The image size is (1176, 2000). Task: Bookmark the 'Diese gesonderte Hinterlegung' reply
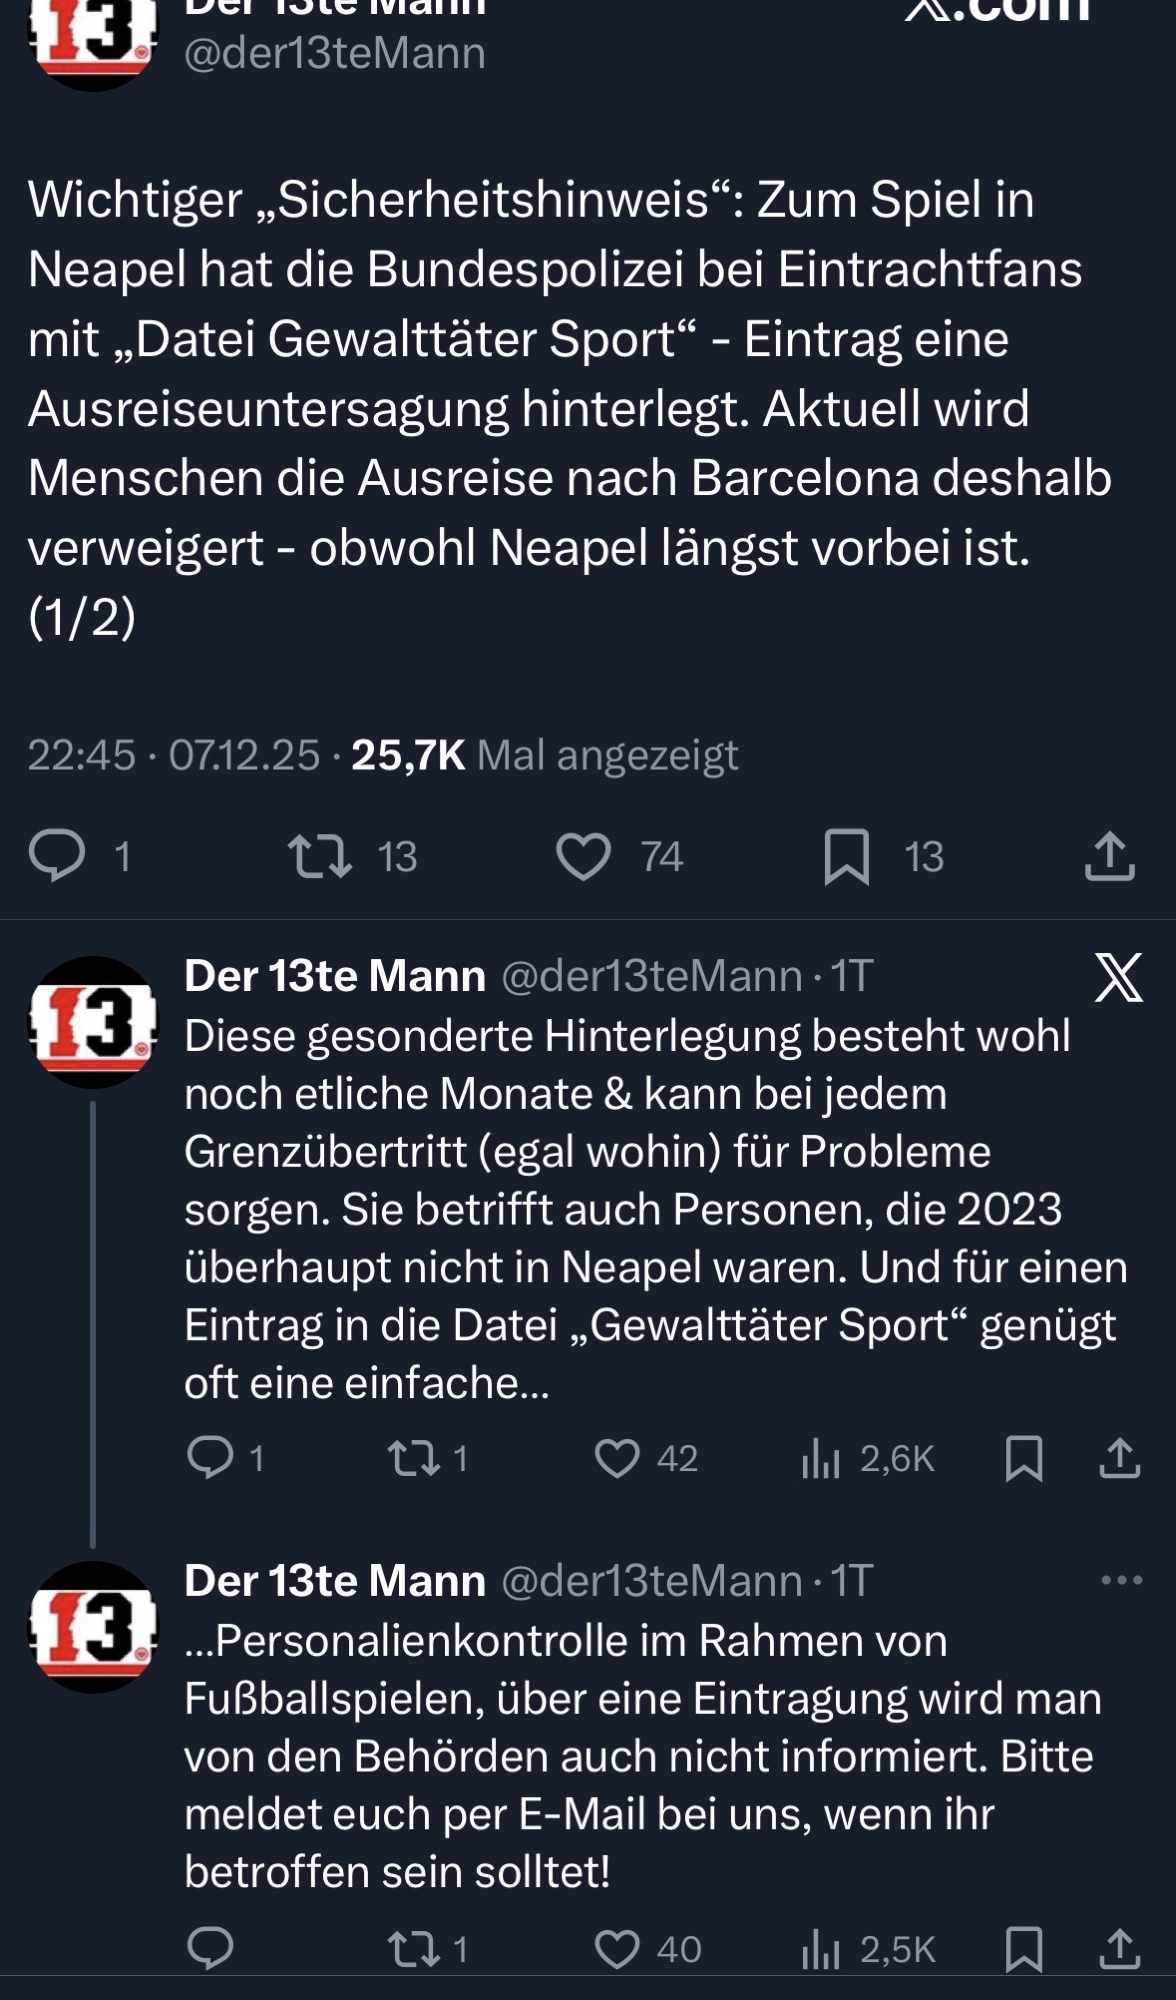(1024, 1458)
